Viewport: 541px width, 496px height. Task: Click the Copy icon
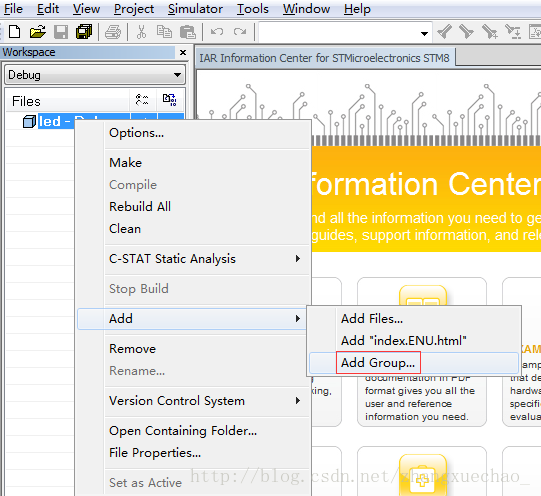pyautogui.click(x=164, y=32)
